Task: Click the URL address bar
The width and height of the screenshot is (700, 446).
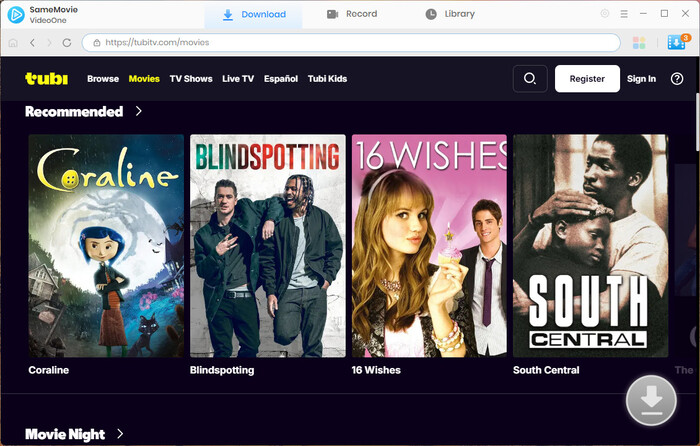Action: click(x=350, y=43)
